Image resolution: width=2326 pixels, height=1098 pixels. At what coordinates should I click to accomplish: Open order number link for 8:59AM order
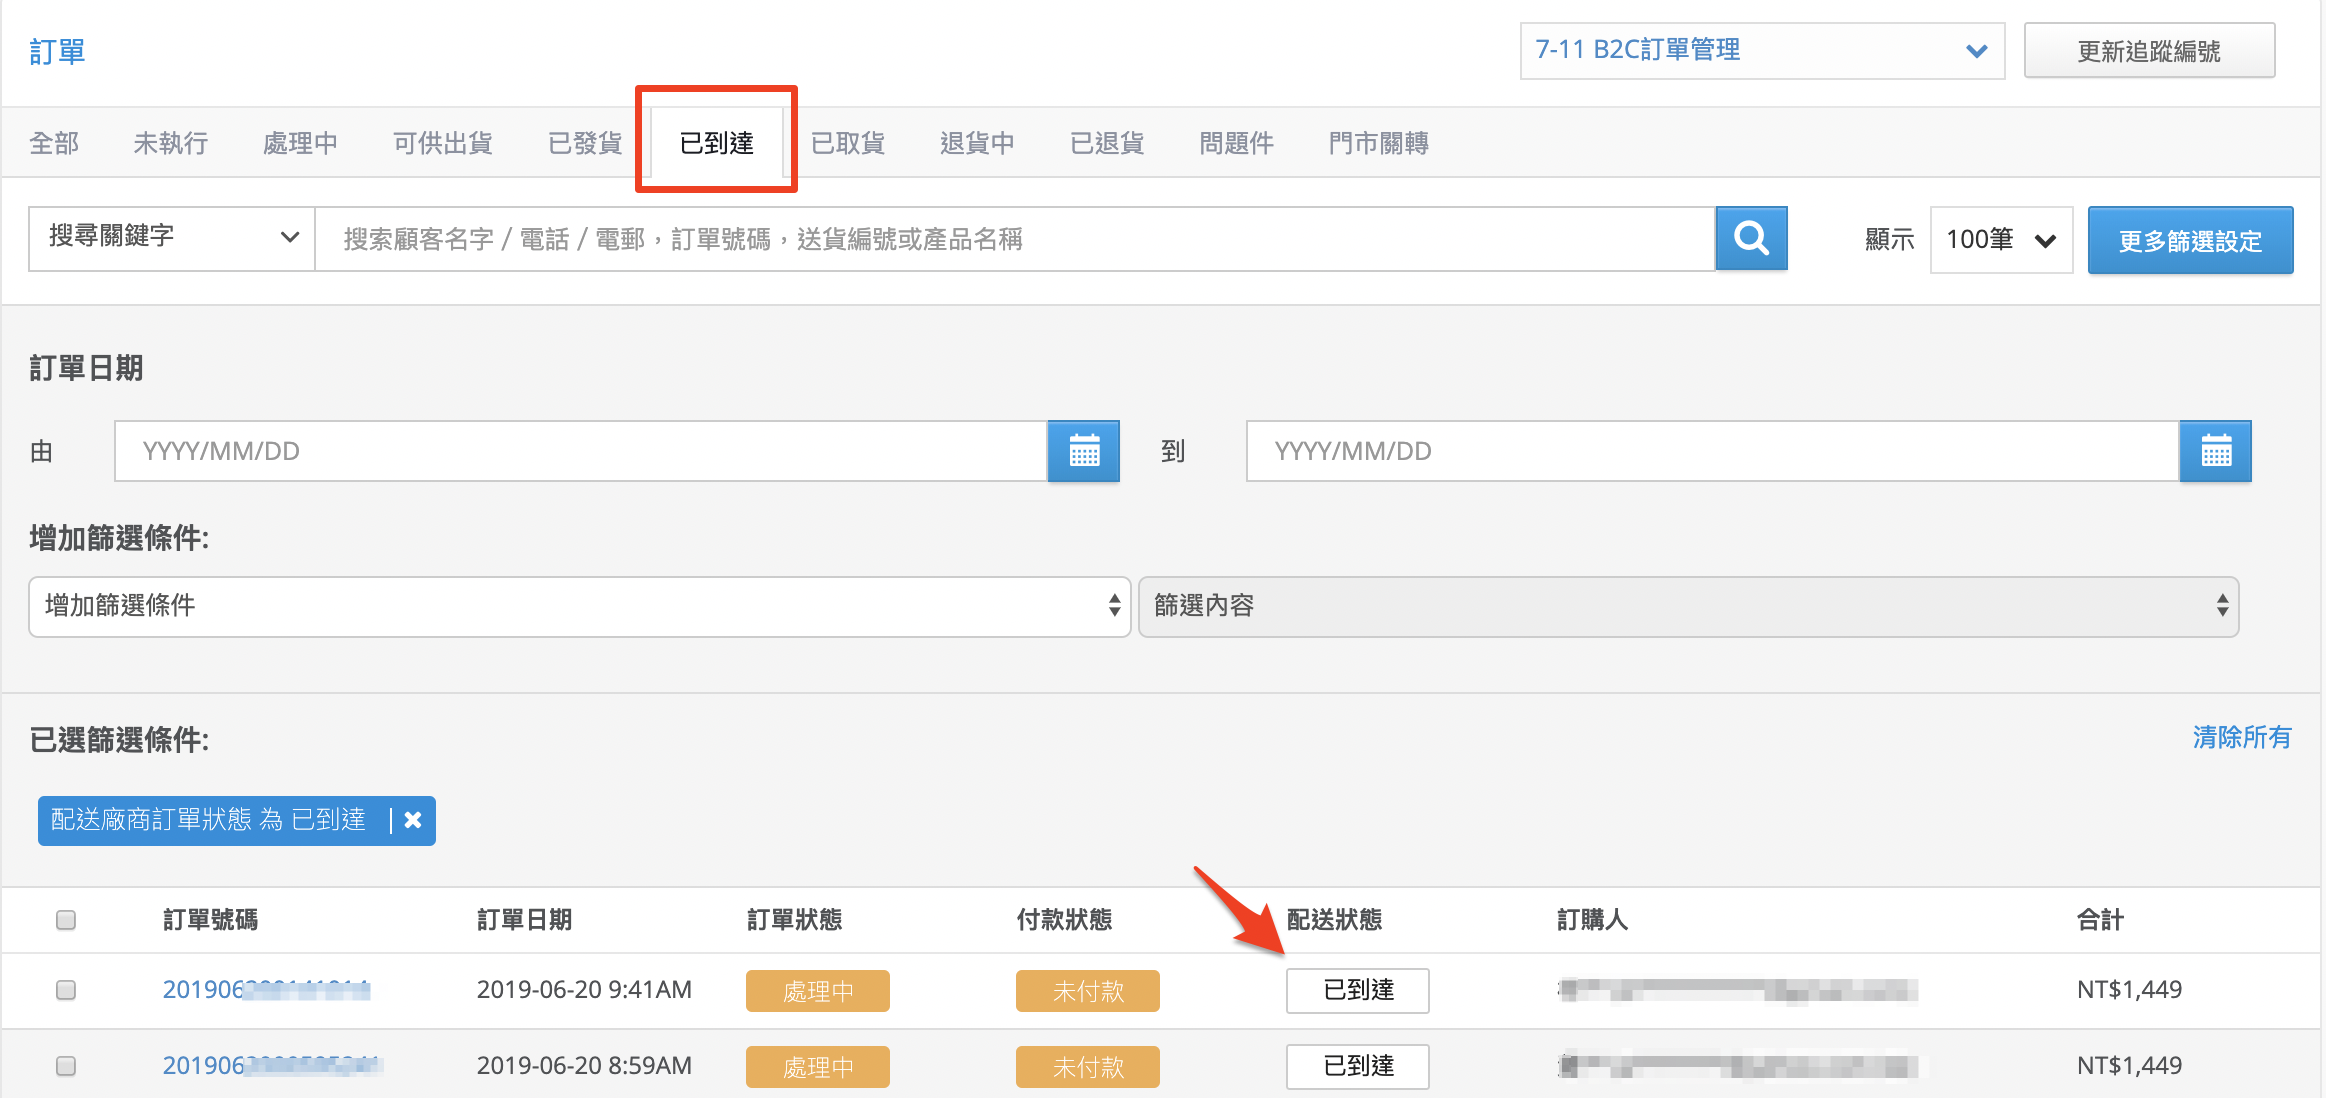tap(272, 1066)
